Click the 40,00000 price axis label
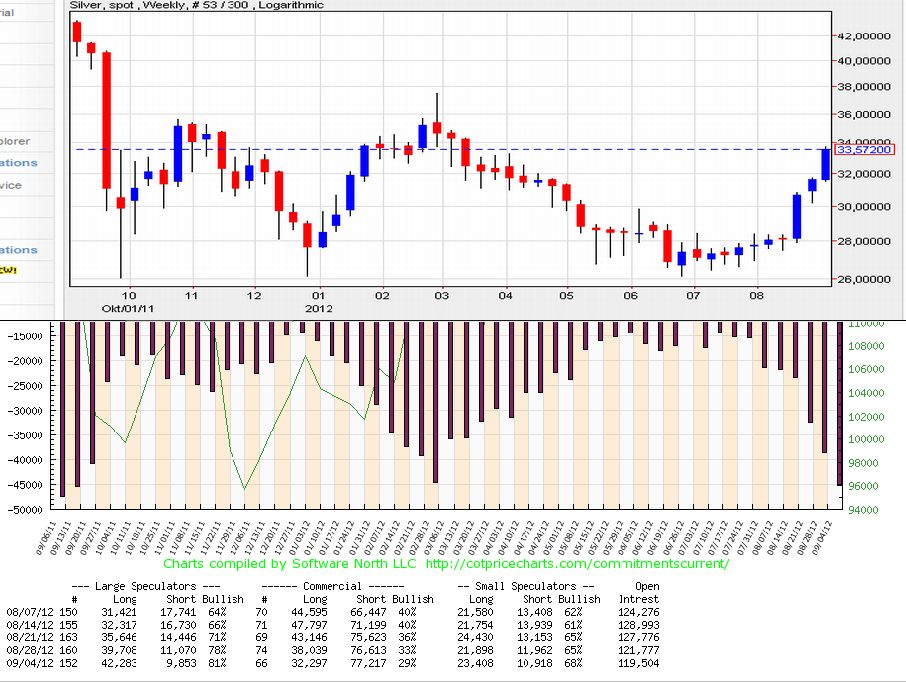906x682 pixels. pyautogui.click(x=864, y=61)
